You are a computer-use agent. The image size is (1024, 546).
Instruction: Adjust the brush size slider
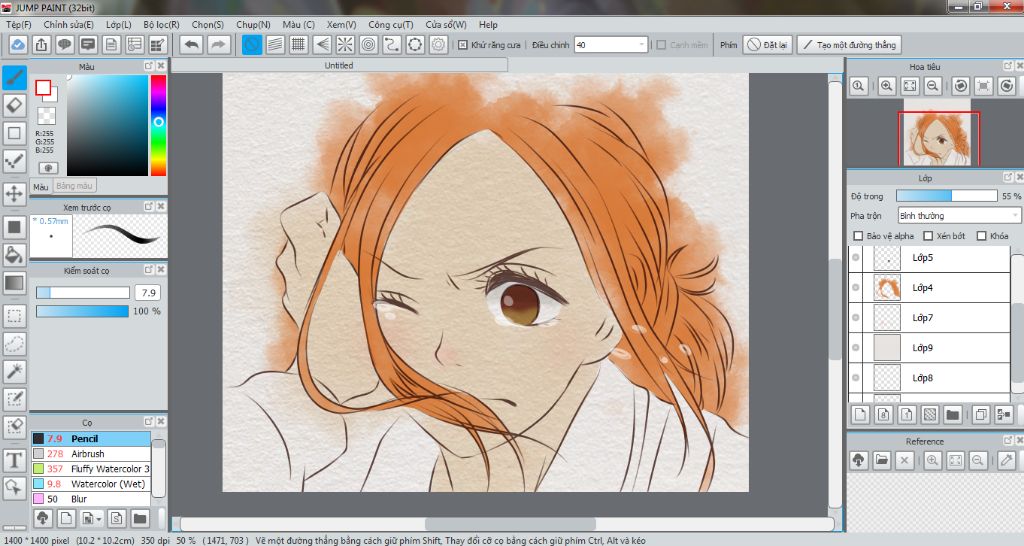pos(82,293)
